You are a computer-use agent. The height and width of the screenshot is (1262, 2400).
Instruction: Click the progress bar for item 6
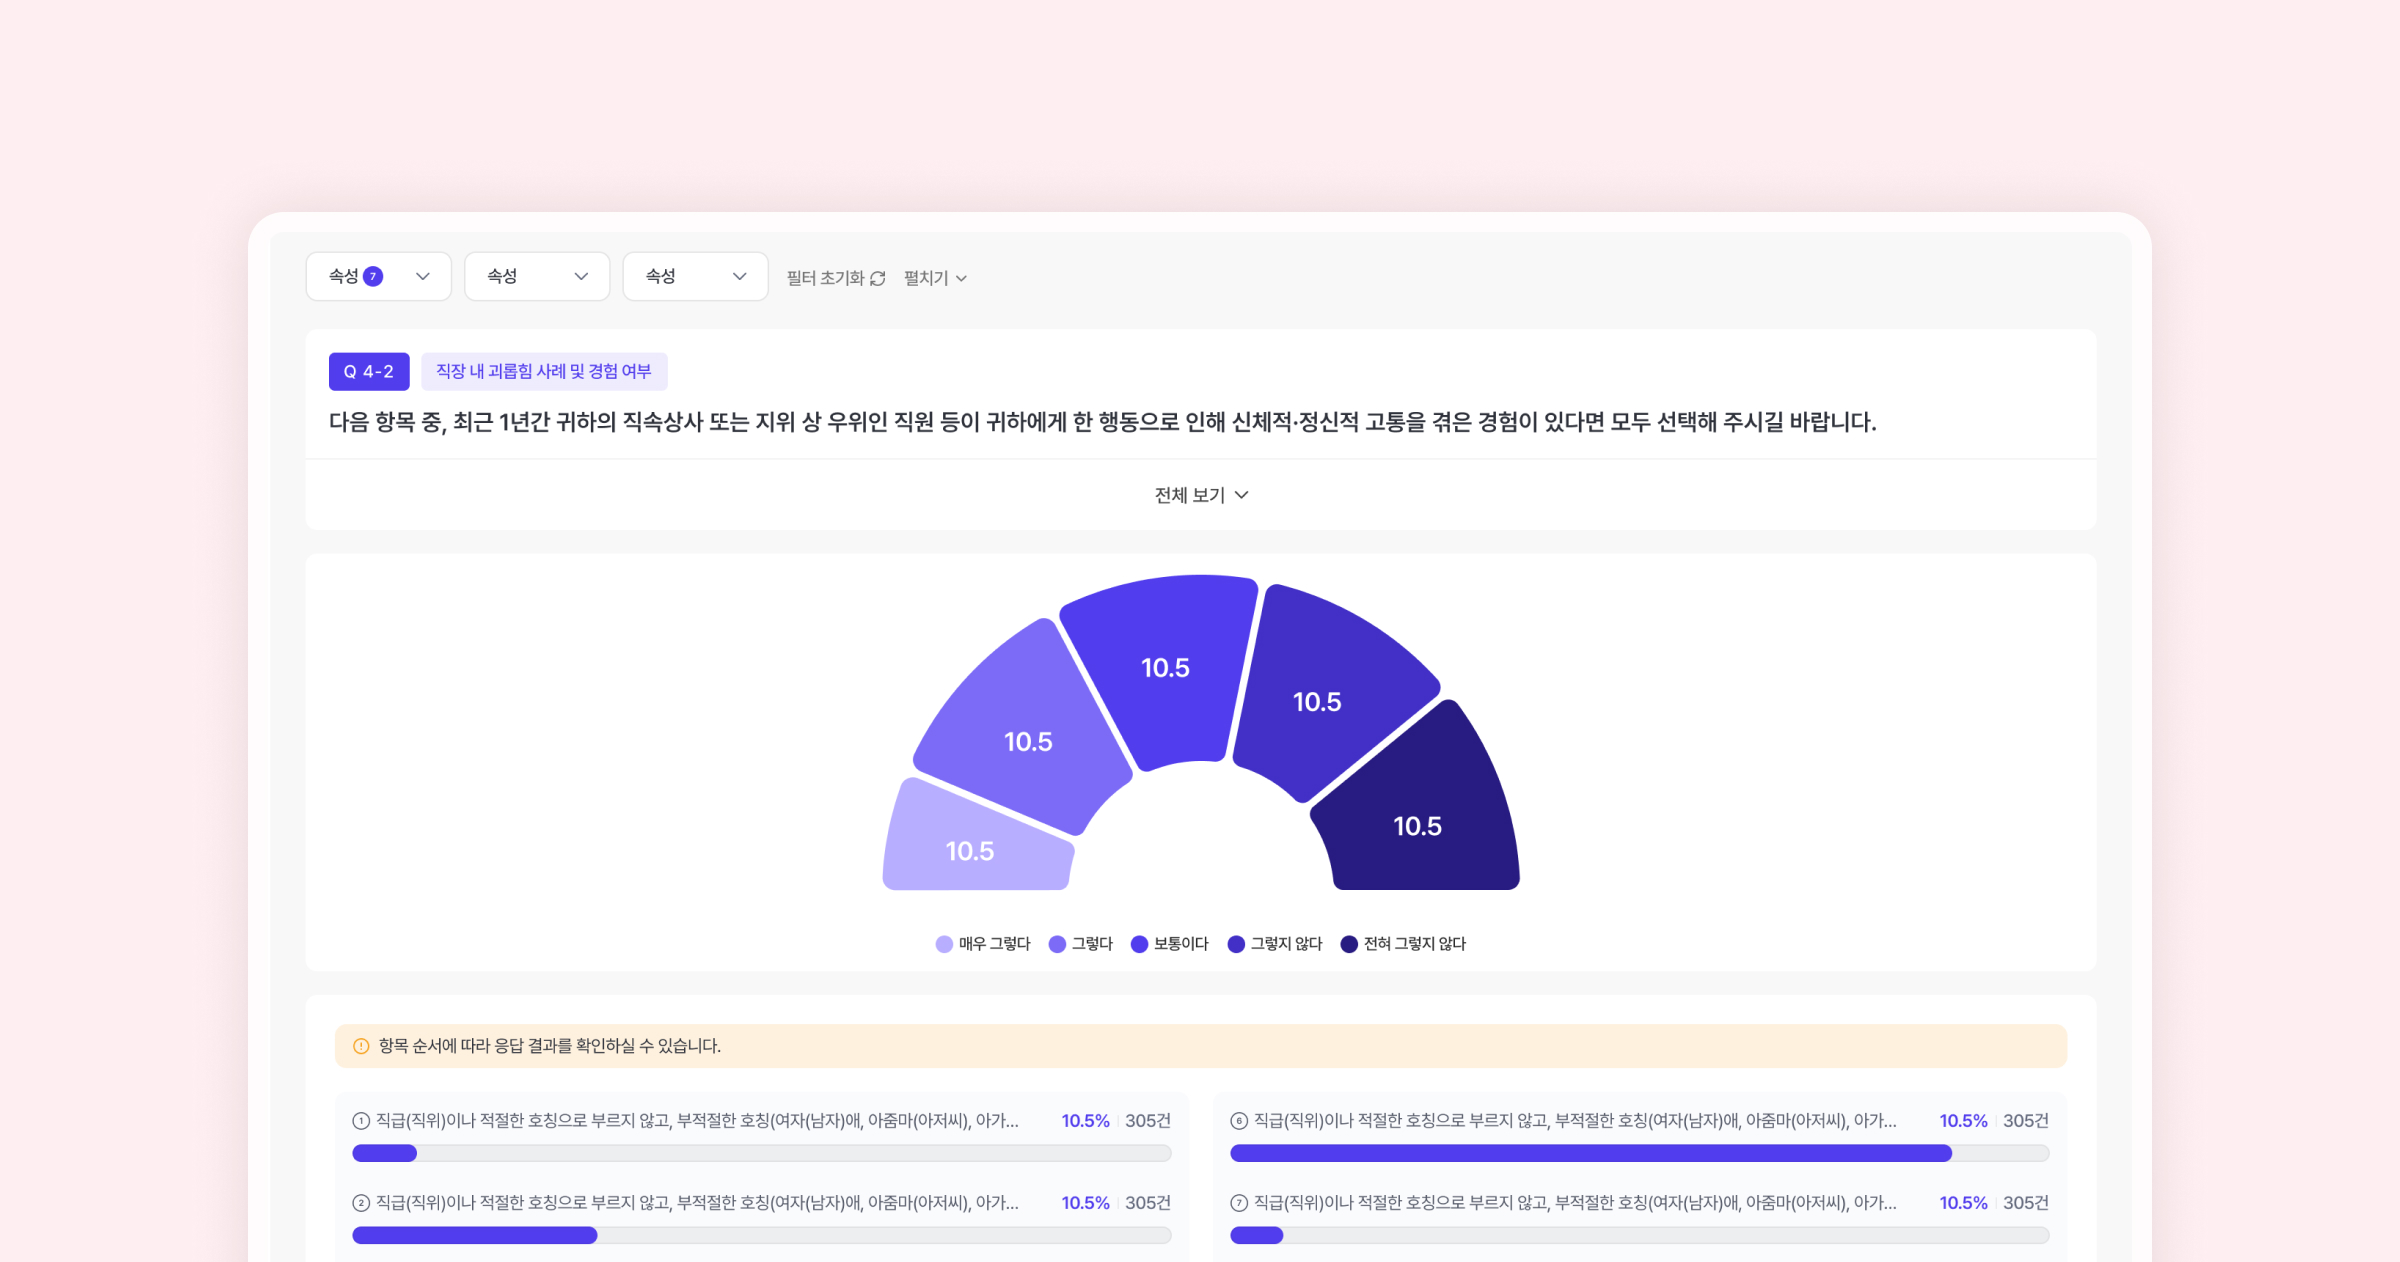pyautogui.click(x=1639, y=1154)
